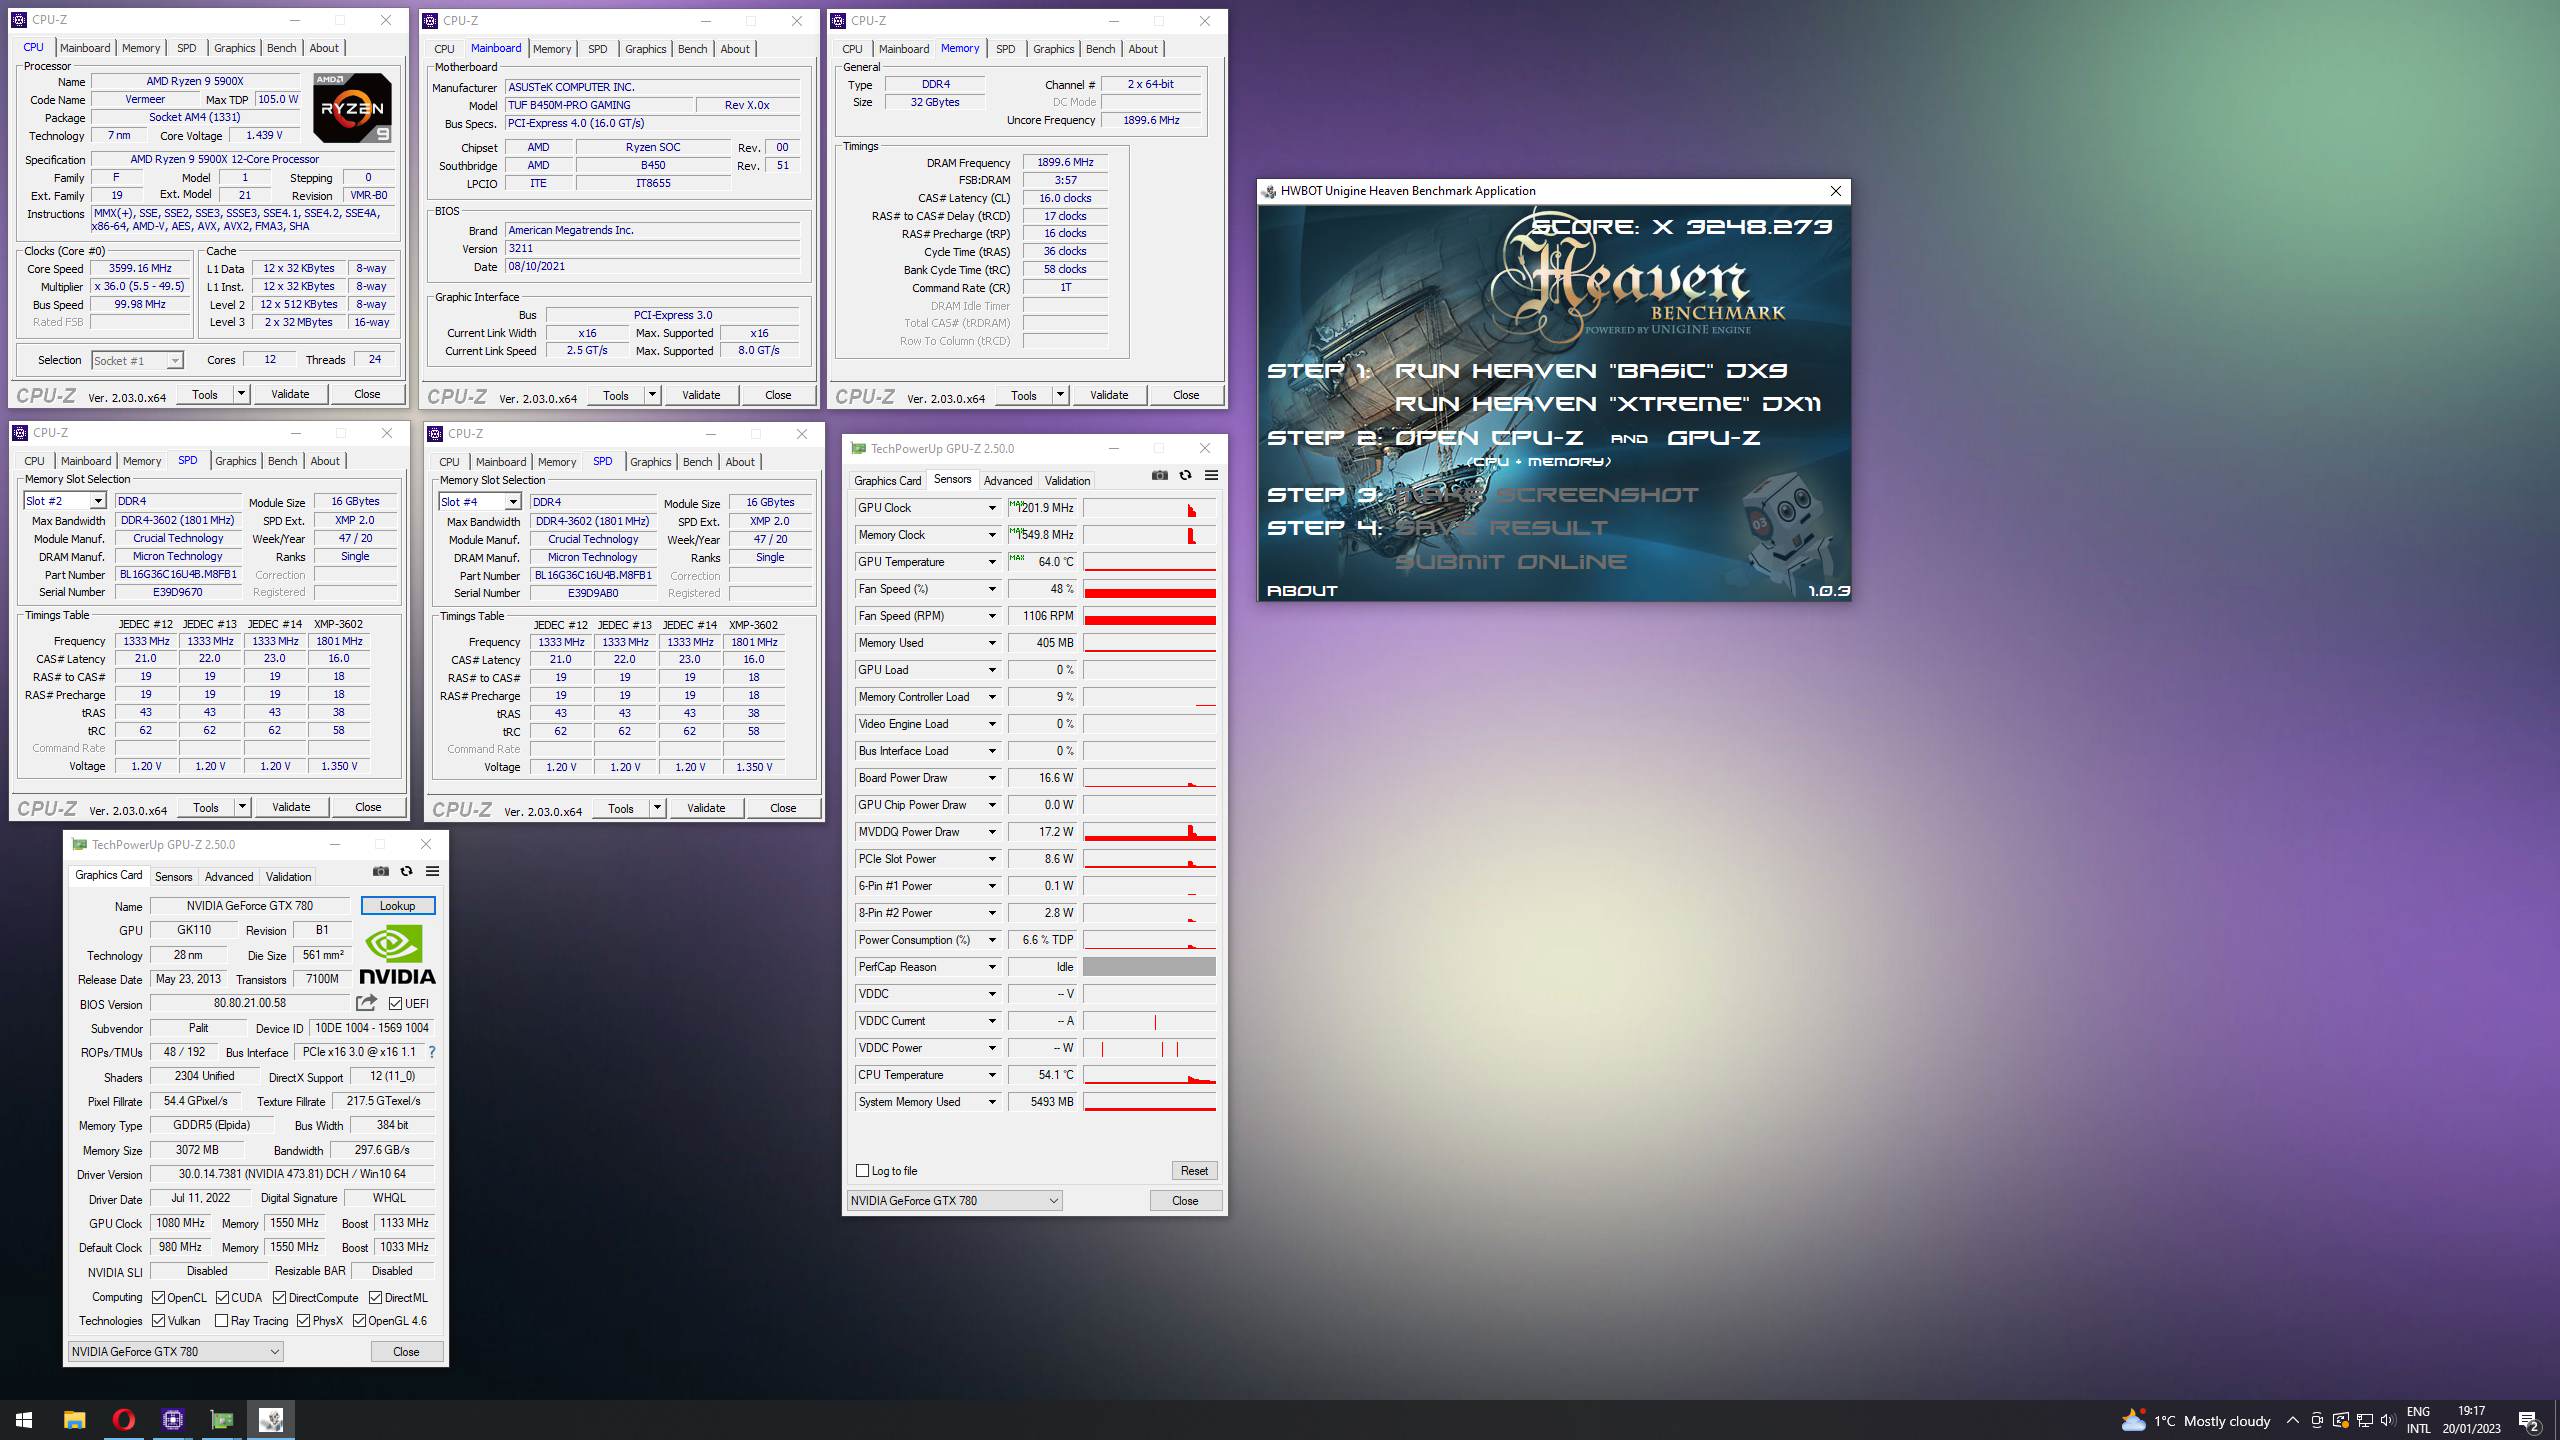Click the ENG INTL language indicator
The image size is (2560, 1440).
click(x=2418, y=1420)
